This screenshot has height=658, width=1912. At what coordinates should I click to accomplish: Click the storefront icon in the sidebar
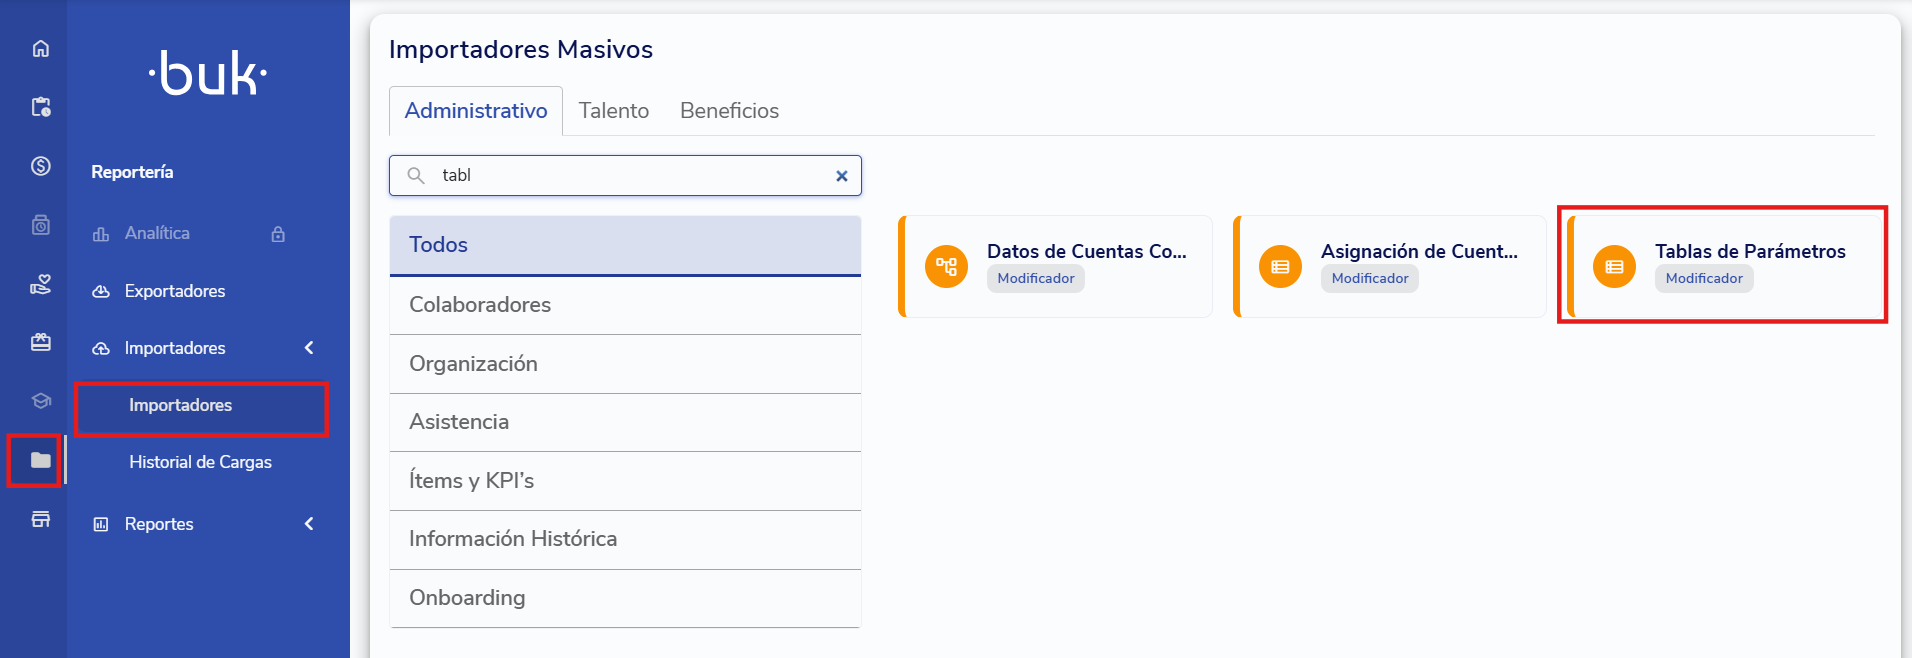click(41, 519)
